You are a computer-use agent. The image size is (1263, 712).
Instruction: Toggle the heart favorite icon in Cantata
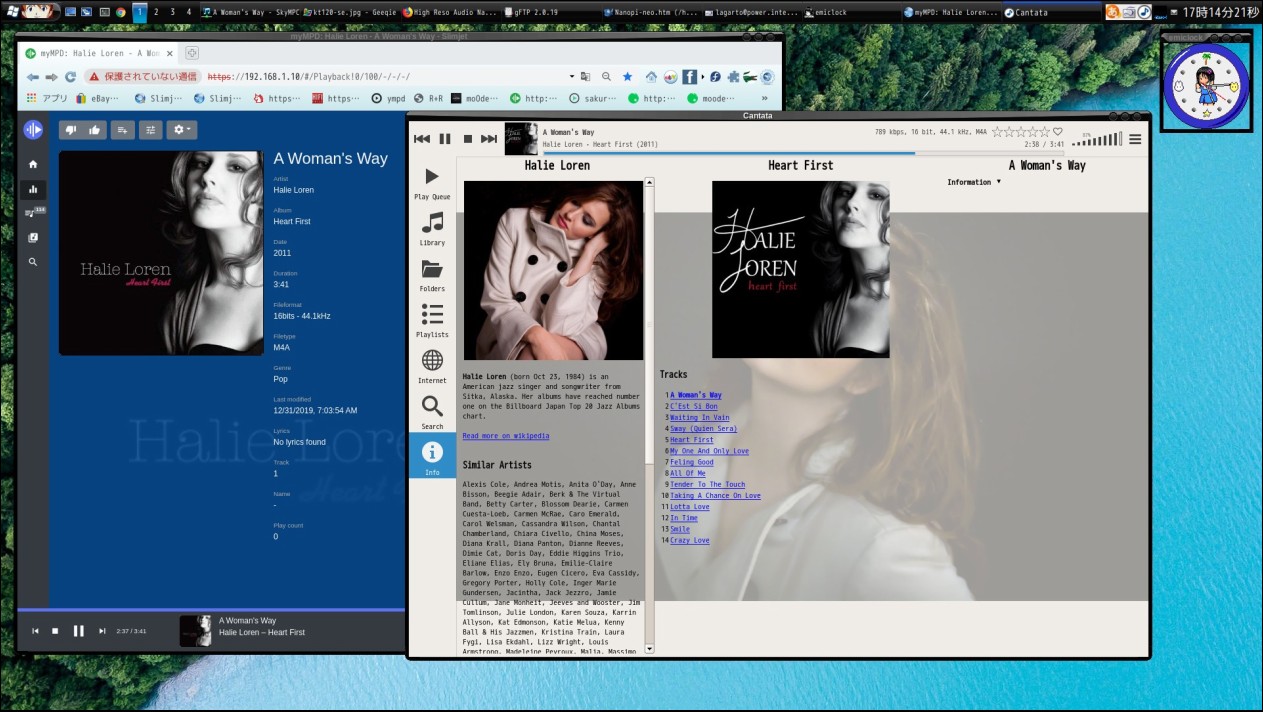tap(1058, 132)
